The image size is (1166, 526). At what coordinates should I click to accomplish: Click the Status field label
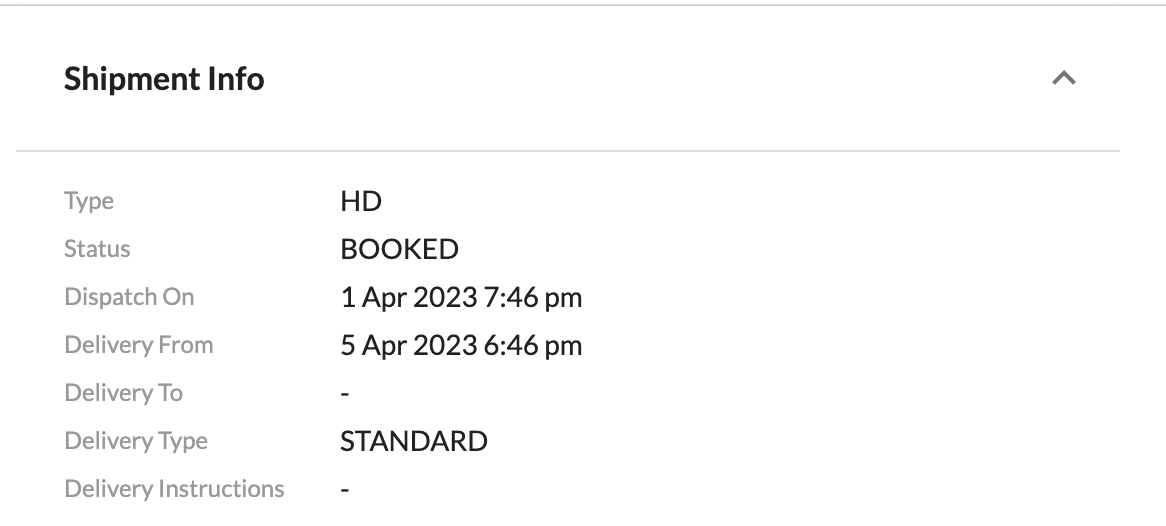[x=97, y=249]
